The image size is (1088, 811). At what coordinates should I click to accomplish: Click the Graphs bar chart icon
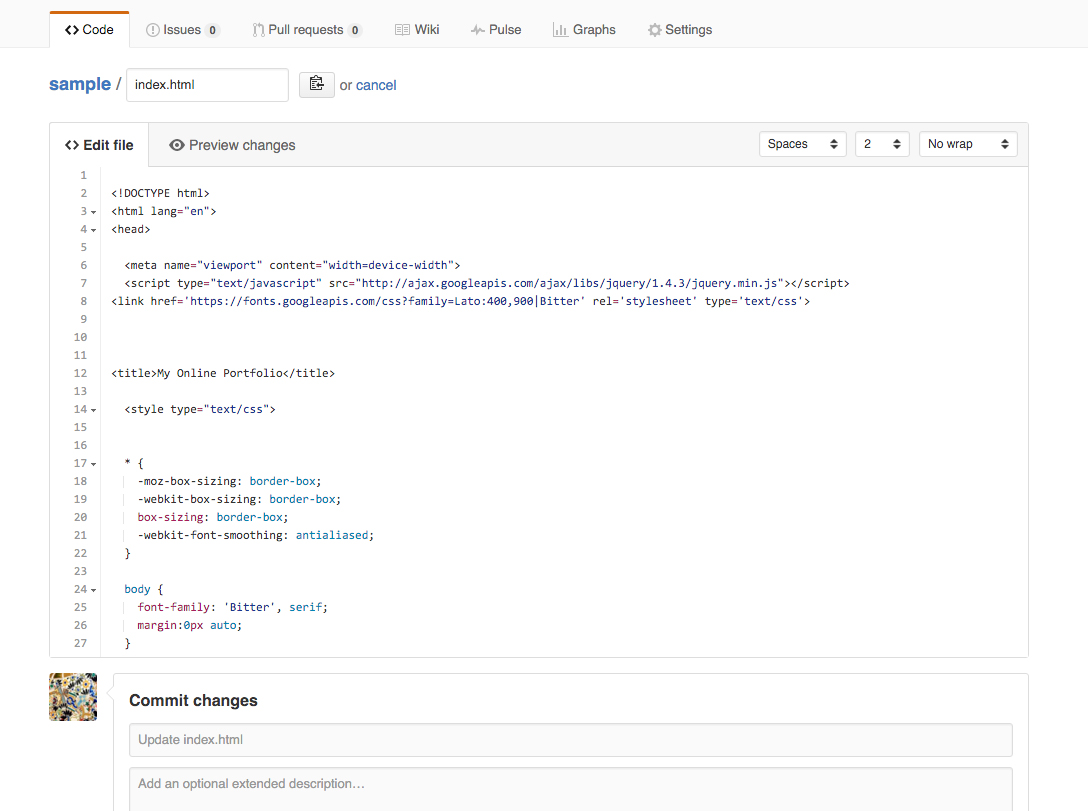click(560, 30)
